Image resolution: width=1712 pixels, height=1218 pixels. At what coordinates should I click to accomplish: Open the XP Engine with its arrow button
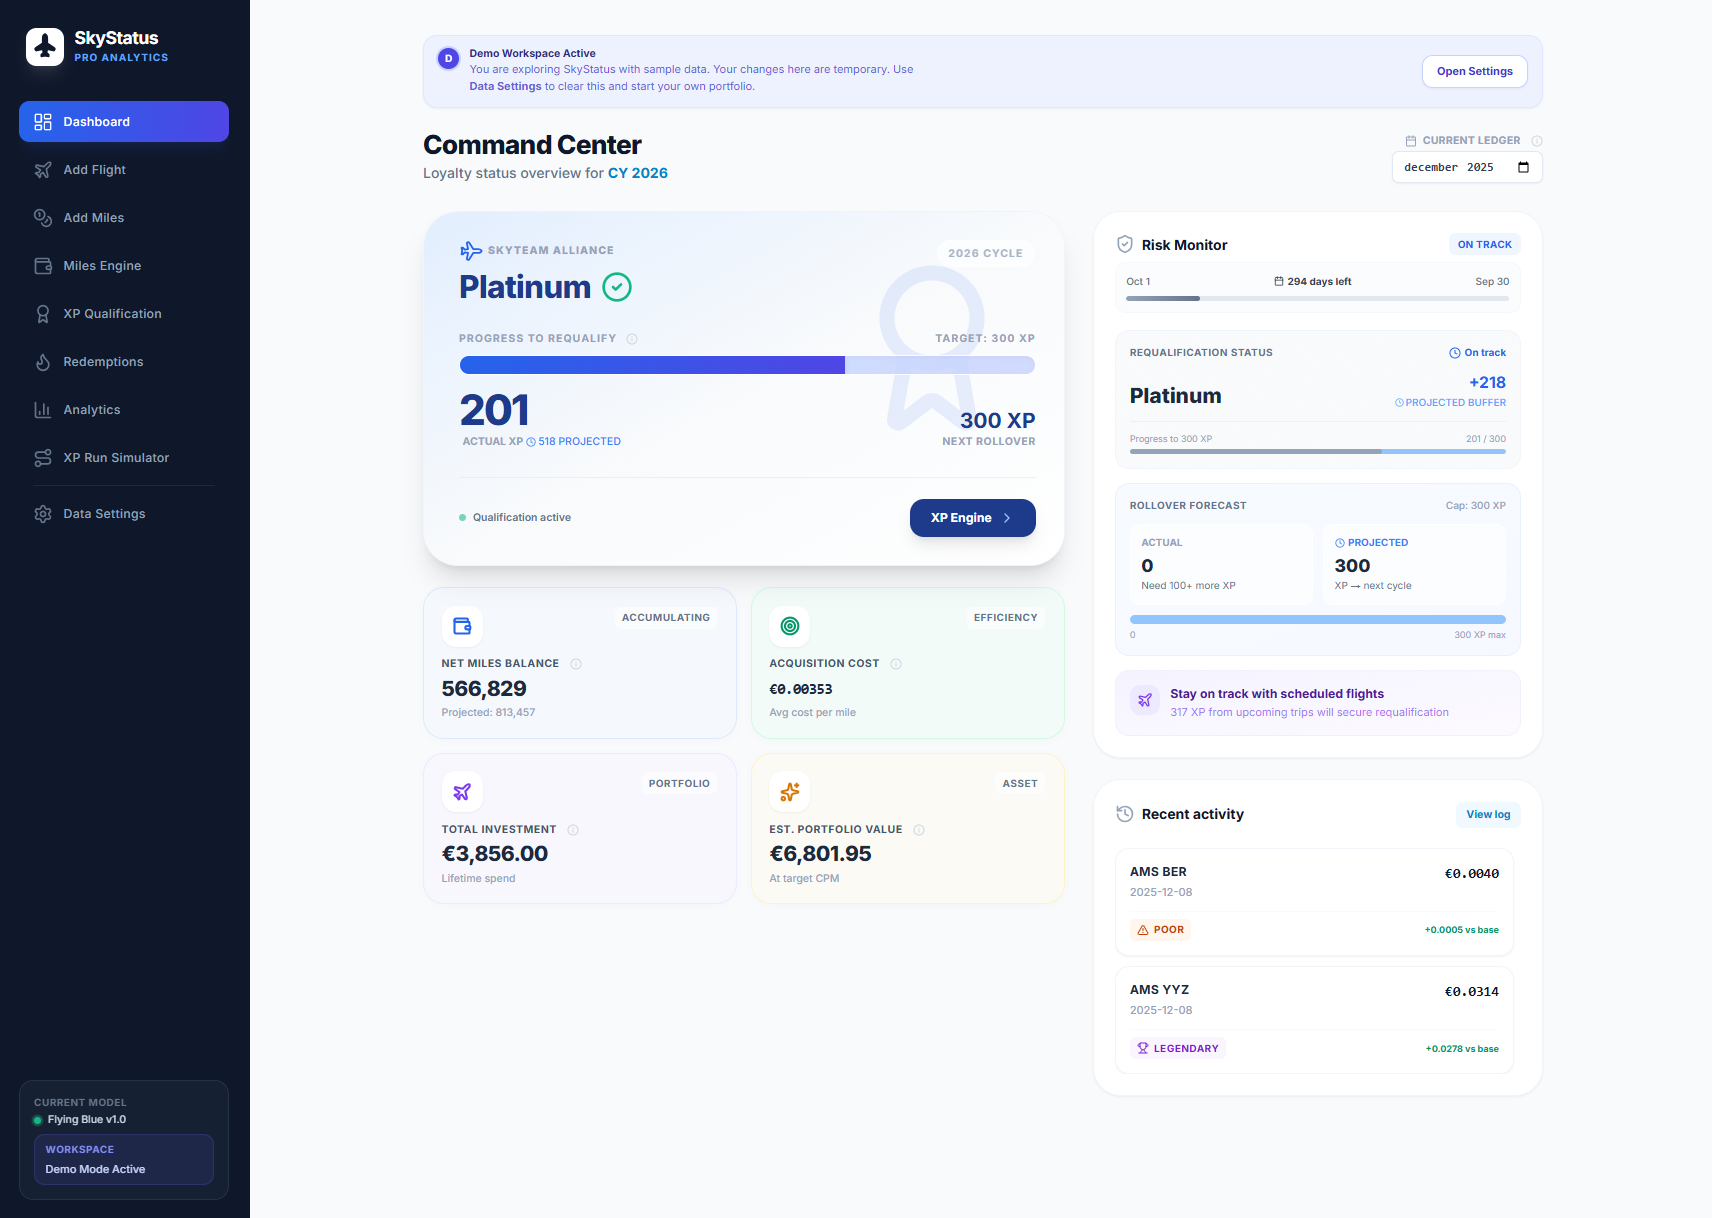(x=972, y=518)
